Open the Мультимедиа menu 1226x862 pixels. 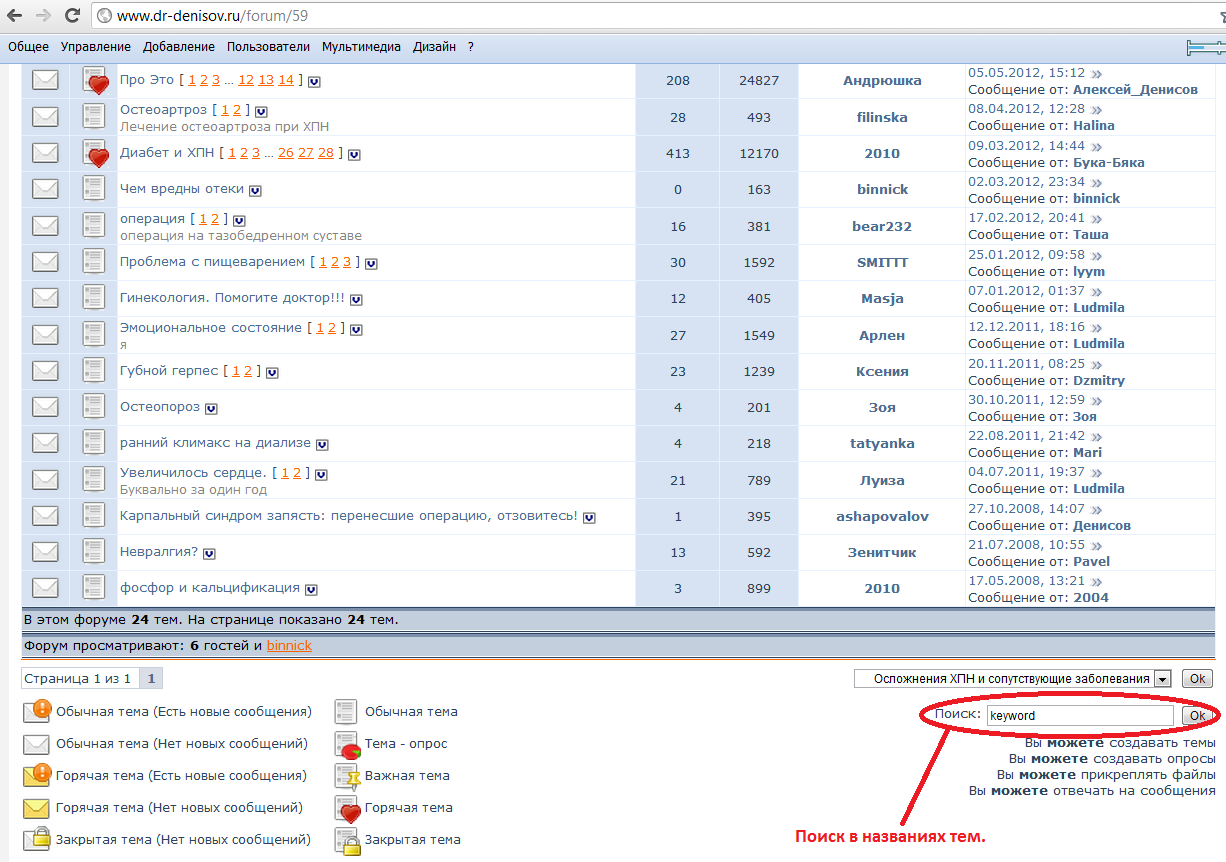tap(361, 47)
